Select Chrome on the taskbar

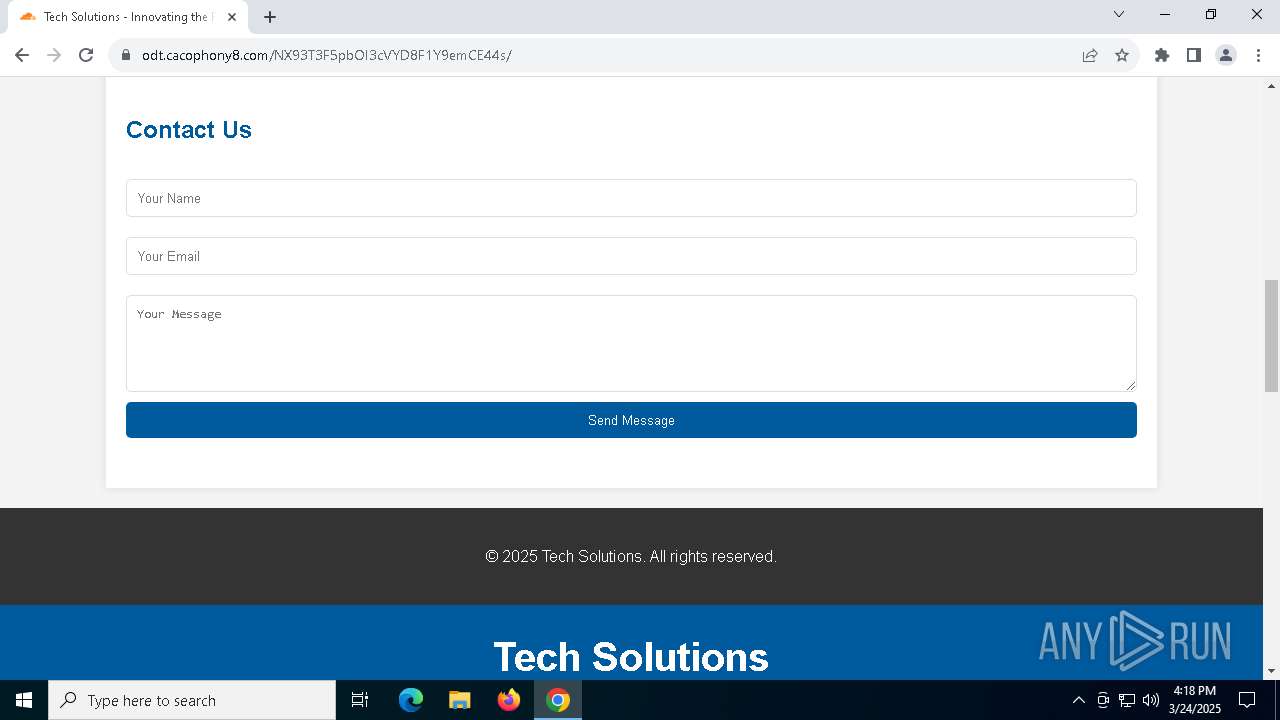tap(558, 700)
